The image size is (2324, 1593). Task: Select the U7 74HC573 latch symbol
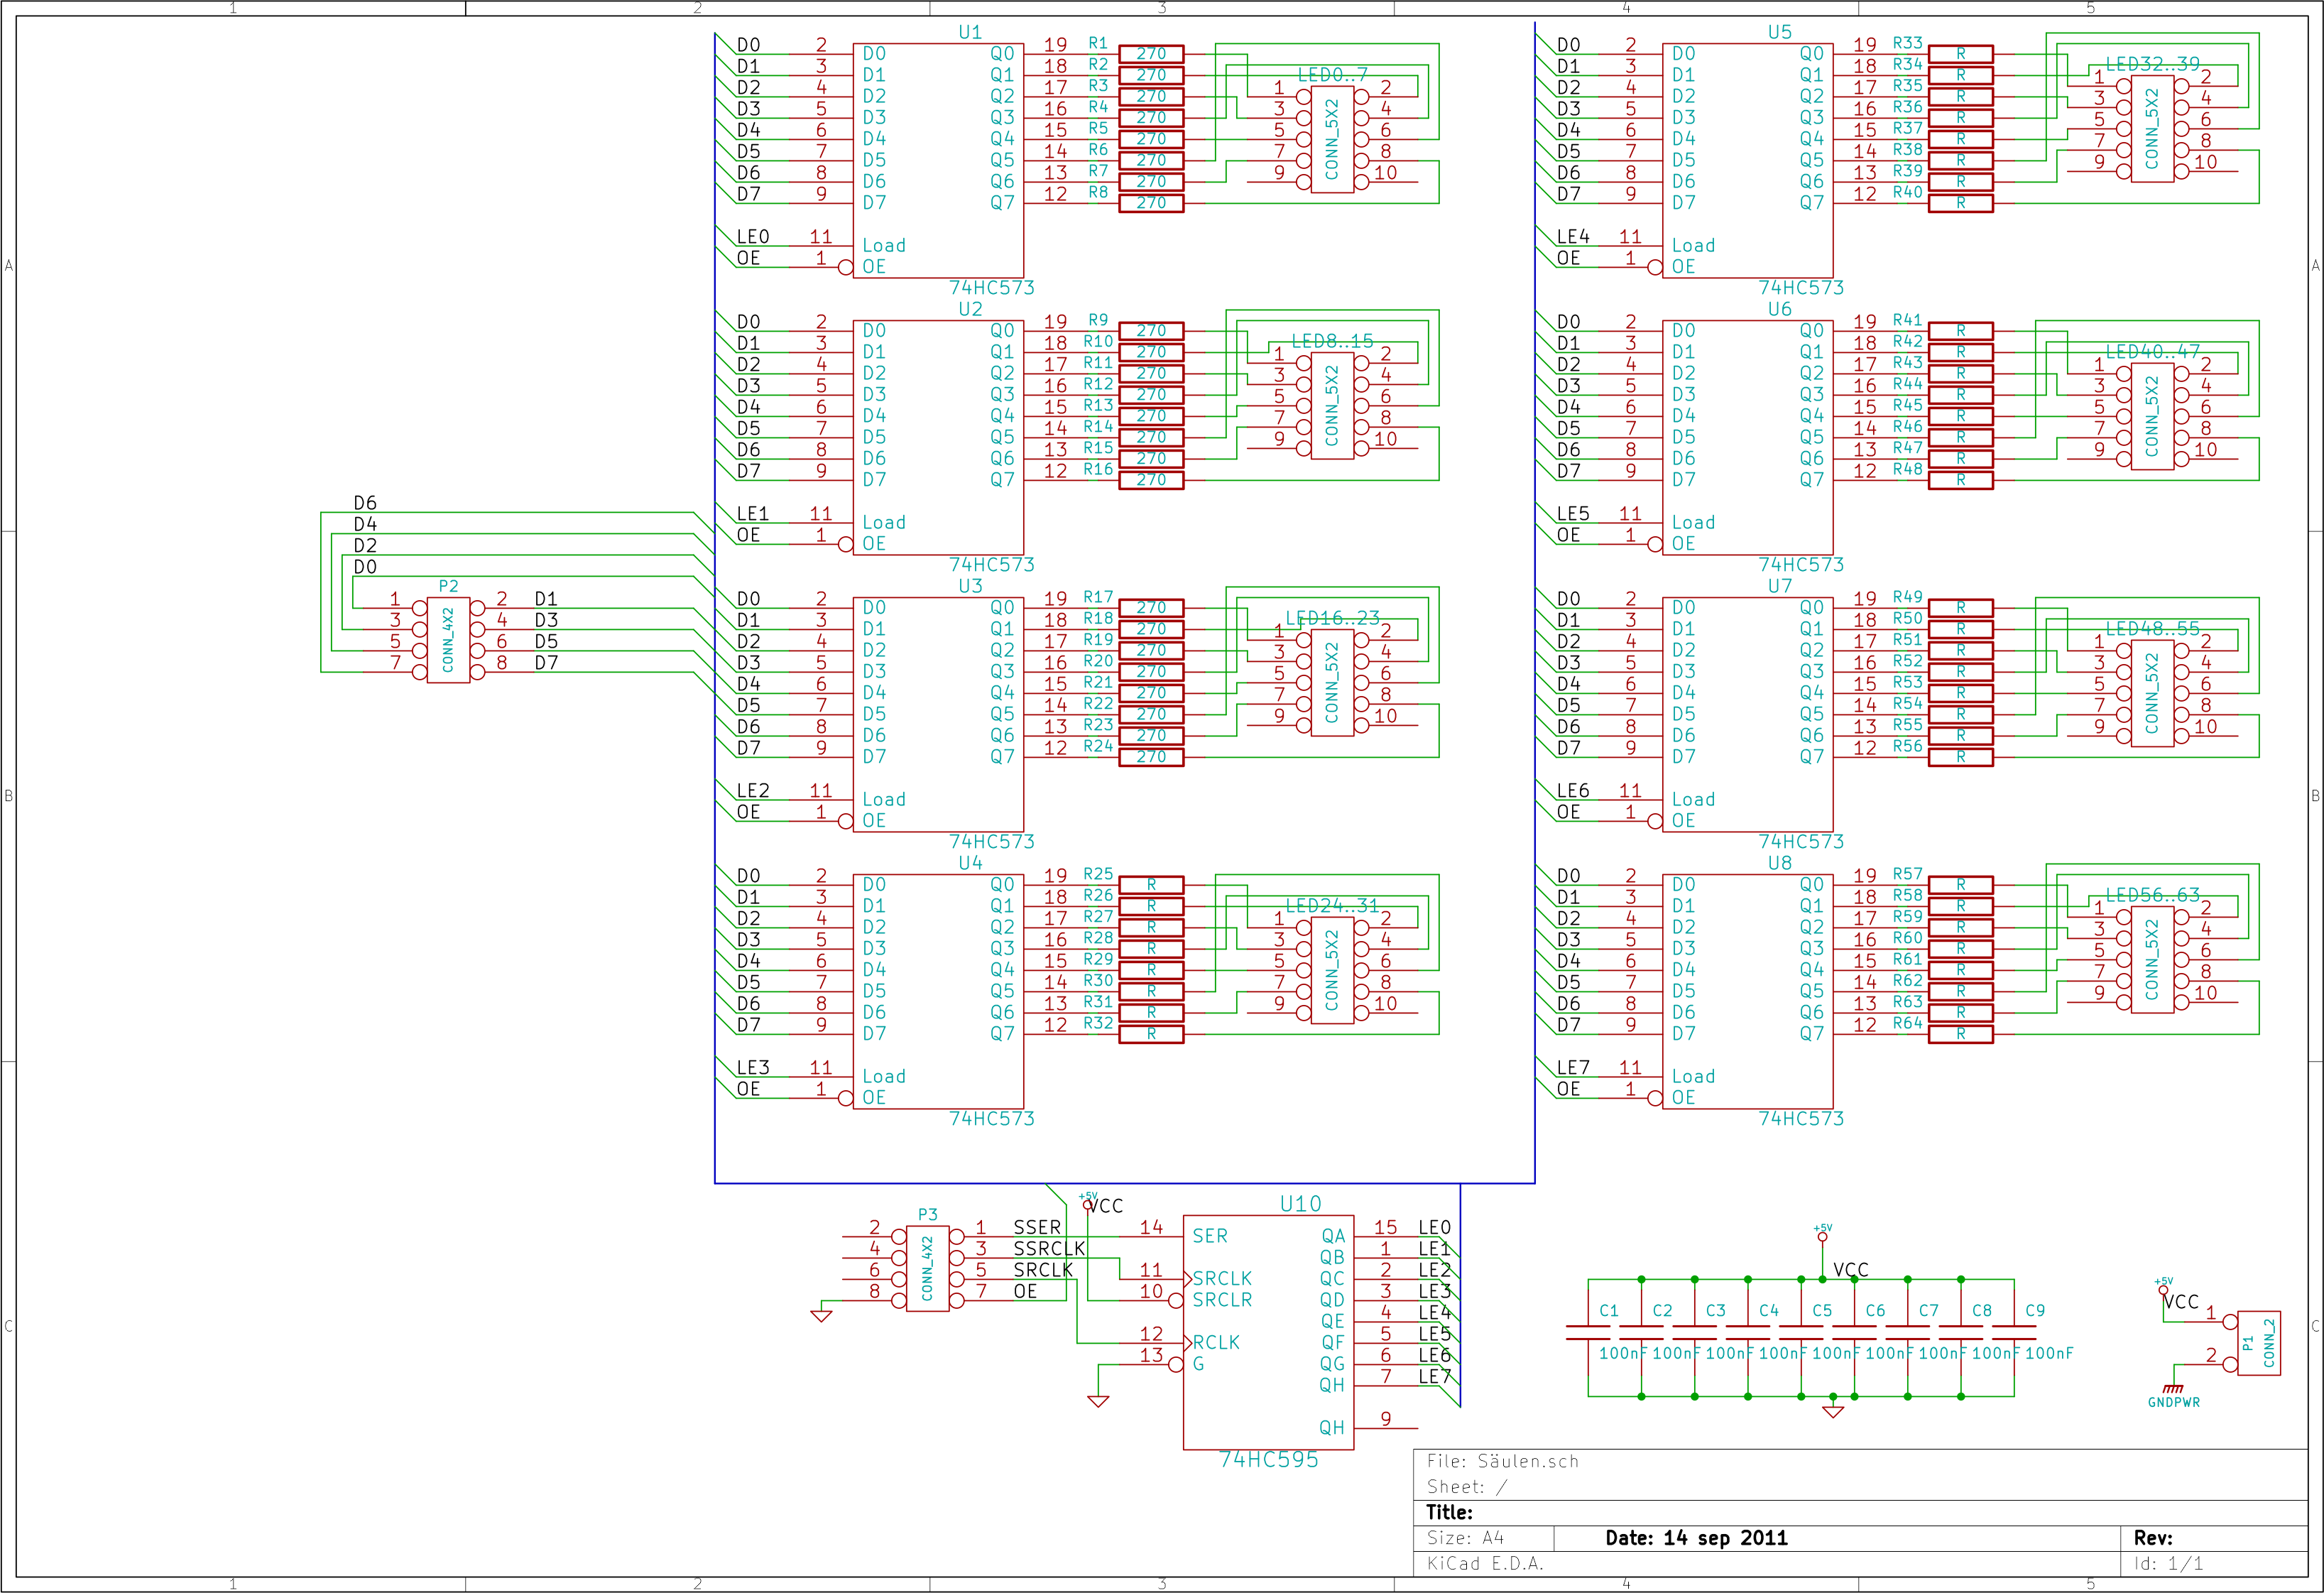[1747, 714]
